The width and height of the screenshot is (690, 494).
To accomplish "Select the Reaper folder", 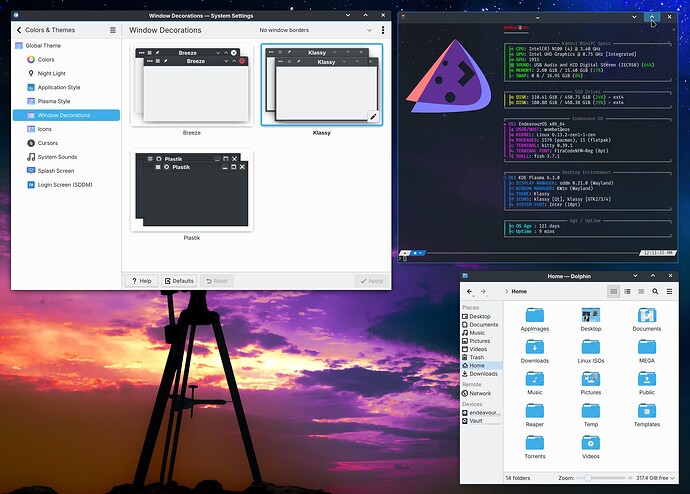I will (x=535, y=415).
